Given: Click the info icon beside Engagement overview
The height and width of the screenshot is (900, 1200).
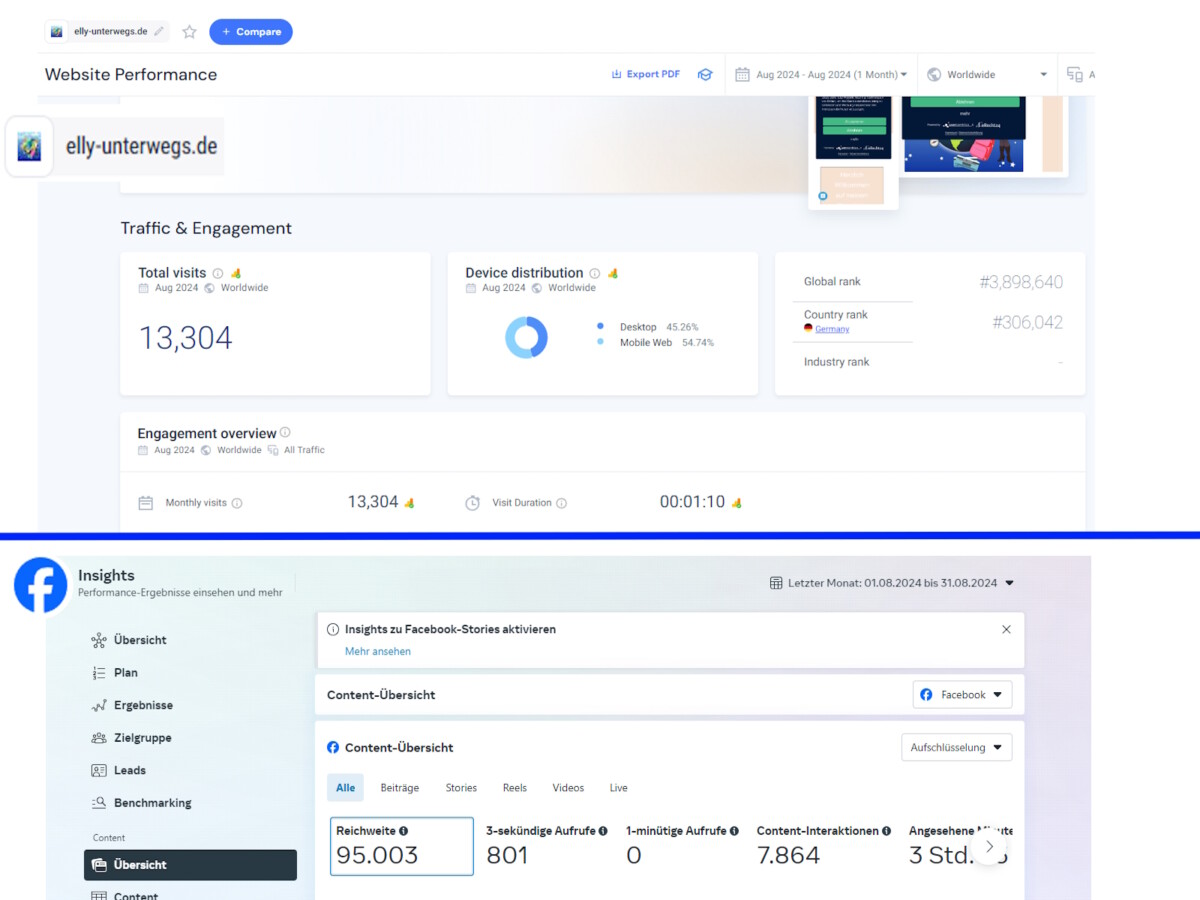Looking at the screenshot, I should click(x=285, y=432).
